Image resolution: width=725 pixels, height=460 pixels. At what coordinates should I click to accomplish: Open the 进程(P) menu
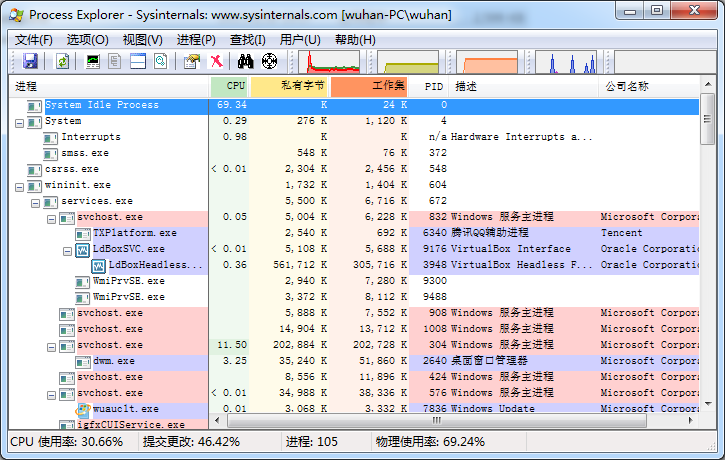click(196, 40)
